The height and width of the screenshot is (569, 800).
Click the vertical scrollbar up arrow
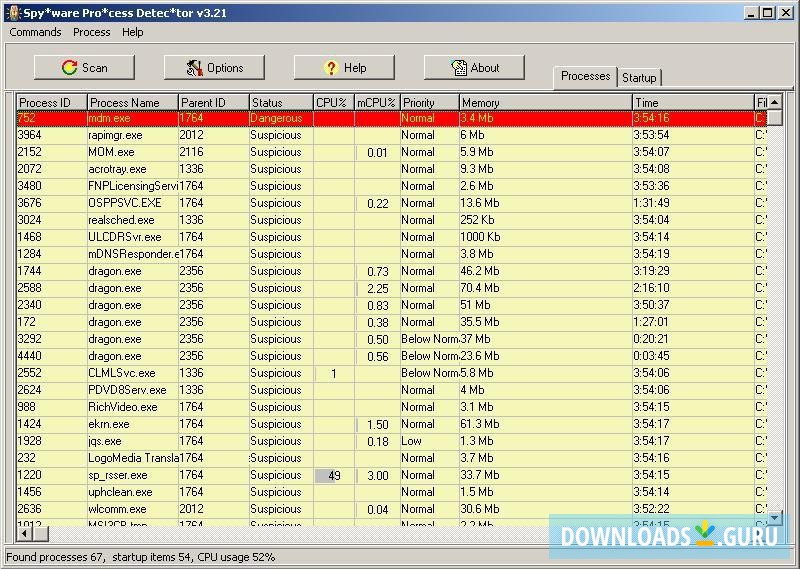tap(774, 102)
